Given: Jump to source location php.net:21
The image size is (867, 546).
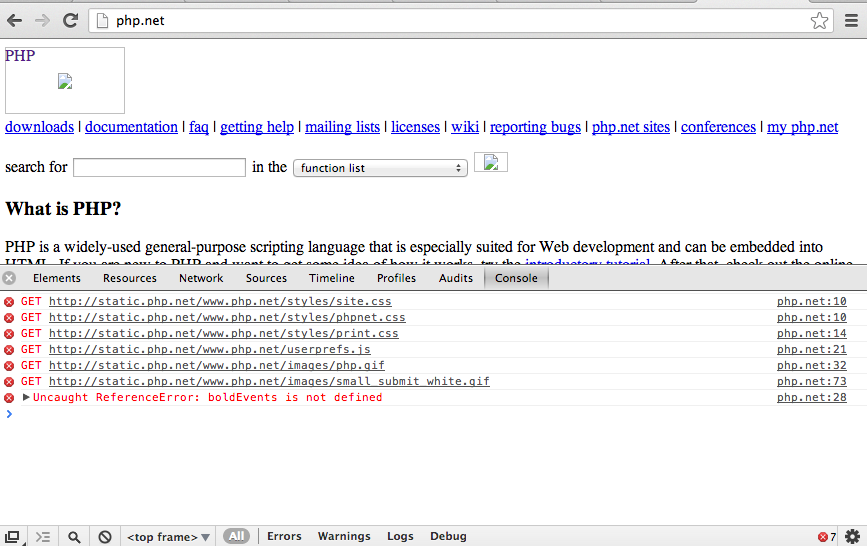Looking at the screenshot, I should tap(812, 350).
